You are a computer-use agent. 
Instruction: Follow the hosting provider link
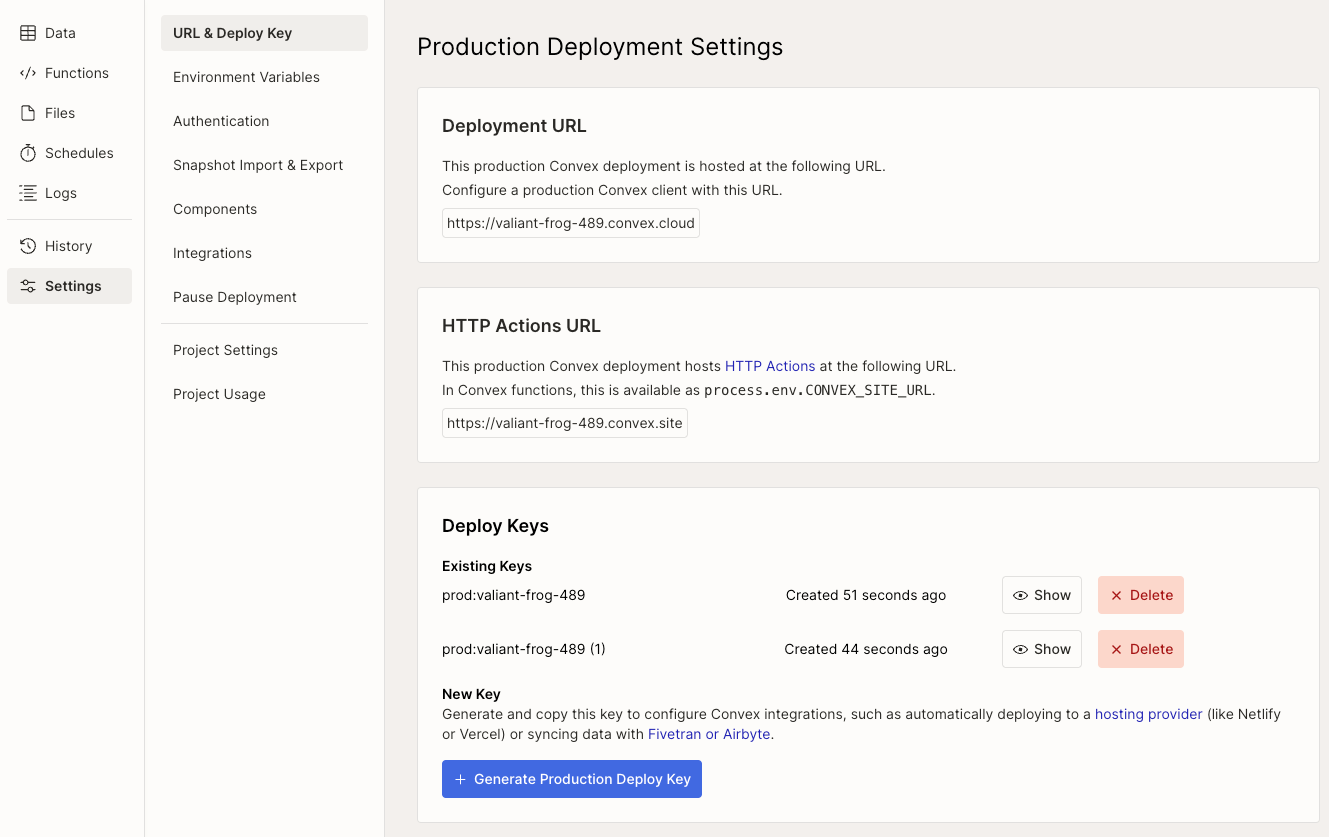pyautogui.click(x=1148, y=714)
